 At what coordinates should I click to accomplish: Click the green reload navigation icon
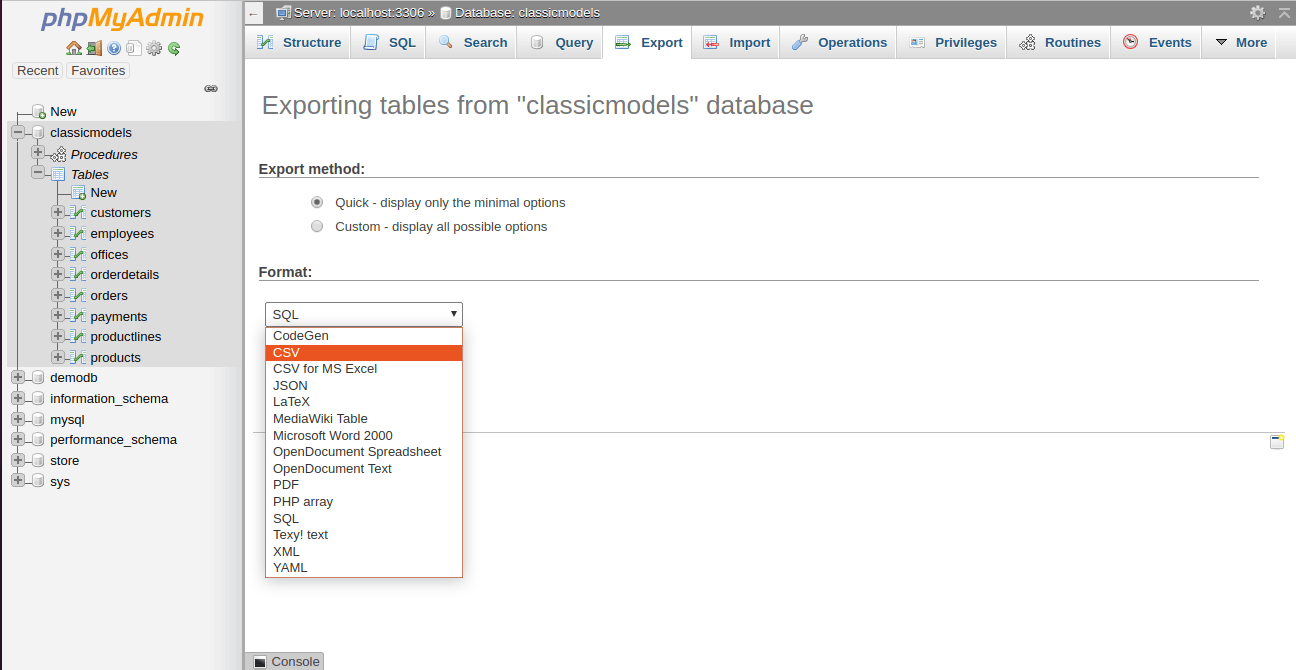[x=174, y=48]
